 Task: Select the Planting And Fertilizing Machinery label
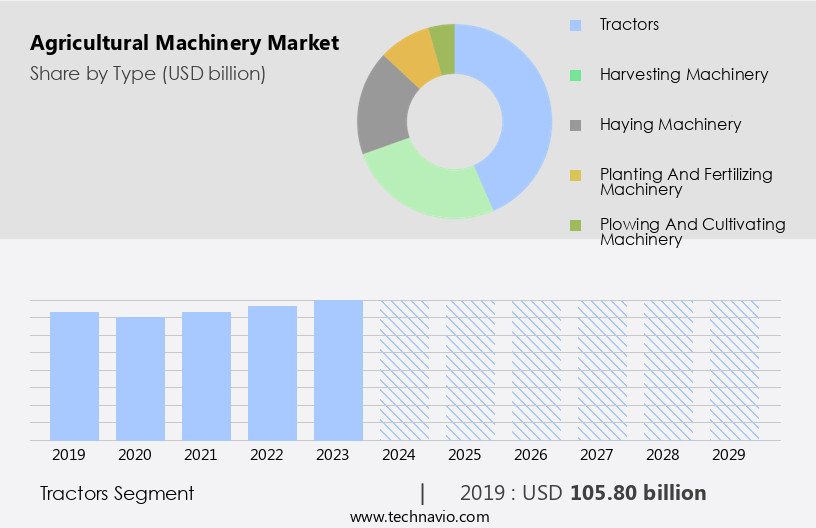pos(686,182)
